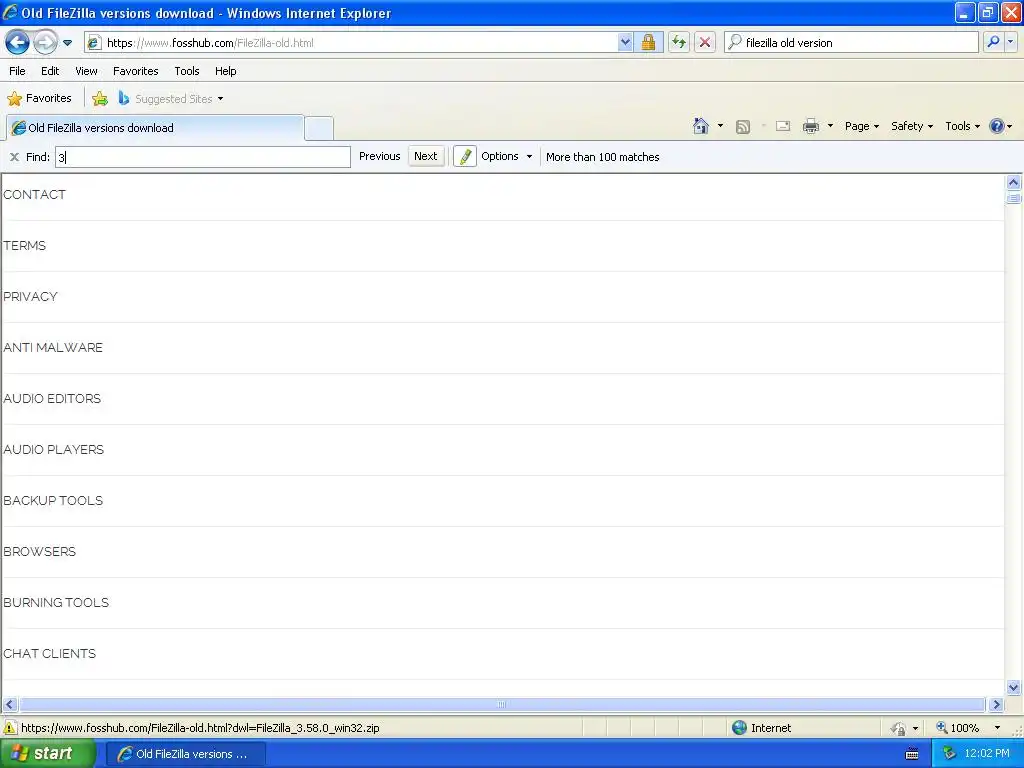This screenshot has height=768, width=1024.
Task: Click the vertical scrollbar down arrow
Action: click(1014, 687)
